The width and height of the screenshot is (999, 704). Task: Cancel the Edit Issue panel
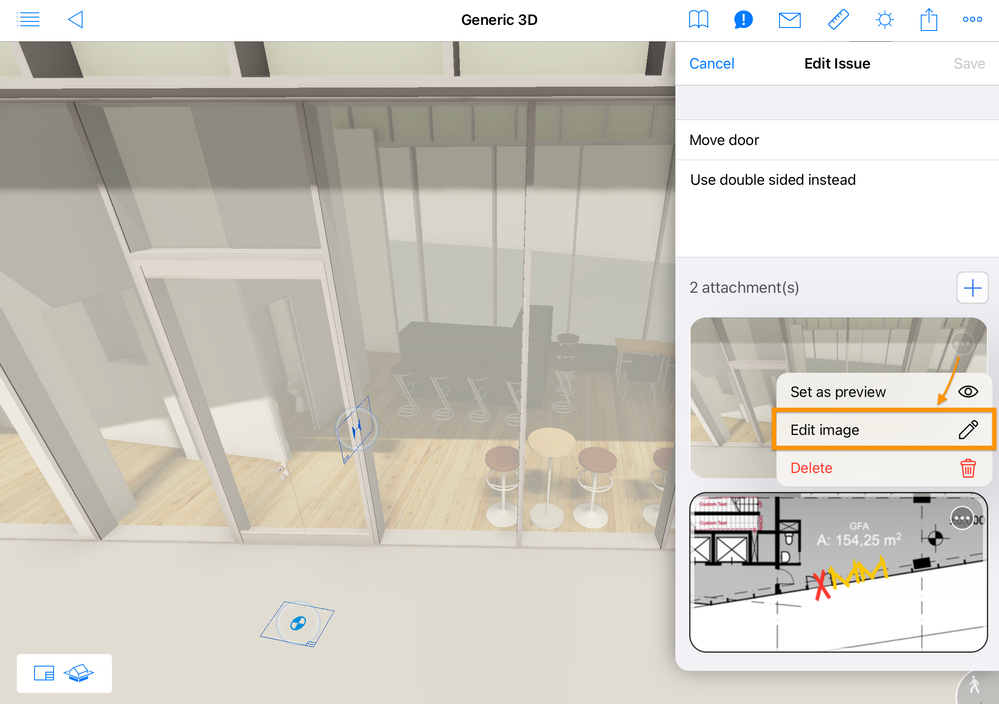point(712,64)
